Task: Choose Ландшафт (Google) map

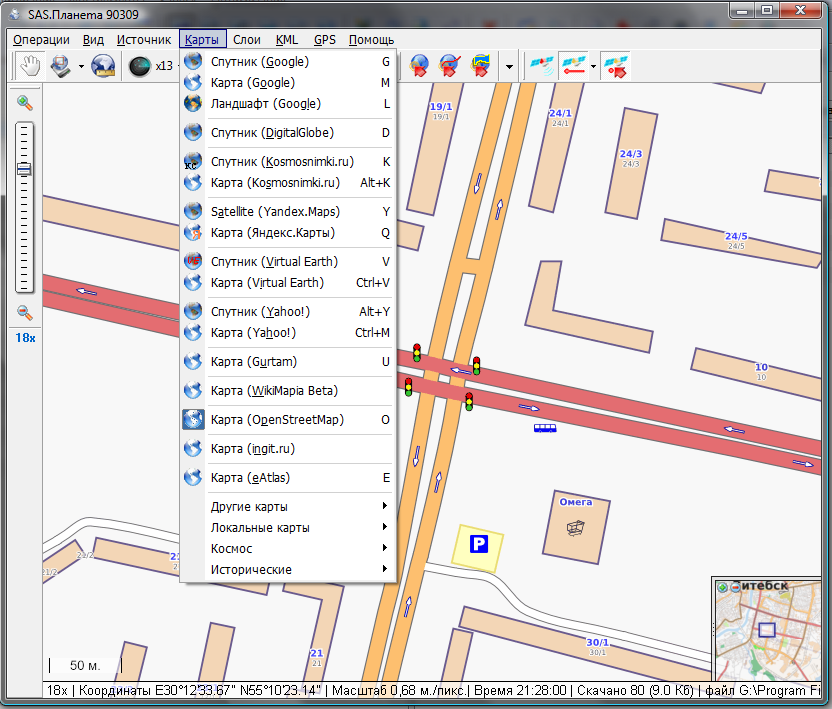Action: pyautogui.click(x=288, y=103)
